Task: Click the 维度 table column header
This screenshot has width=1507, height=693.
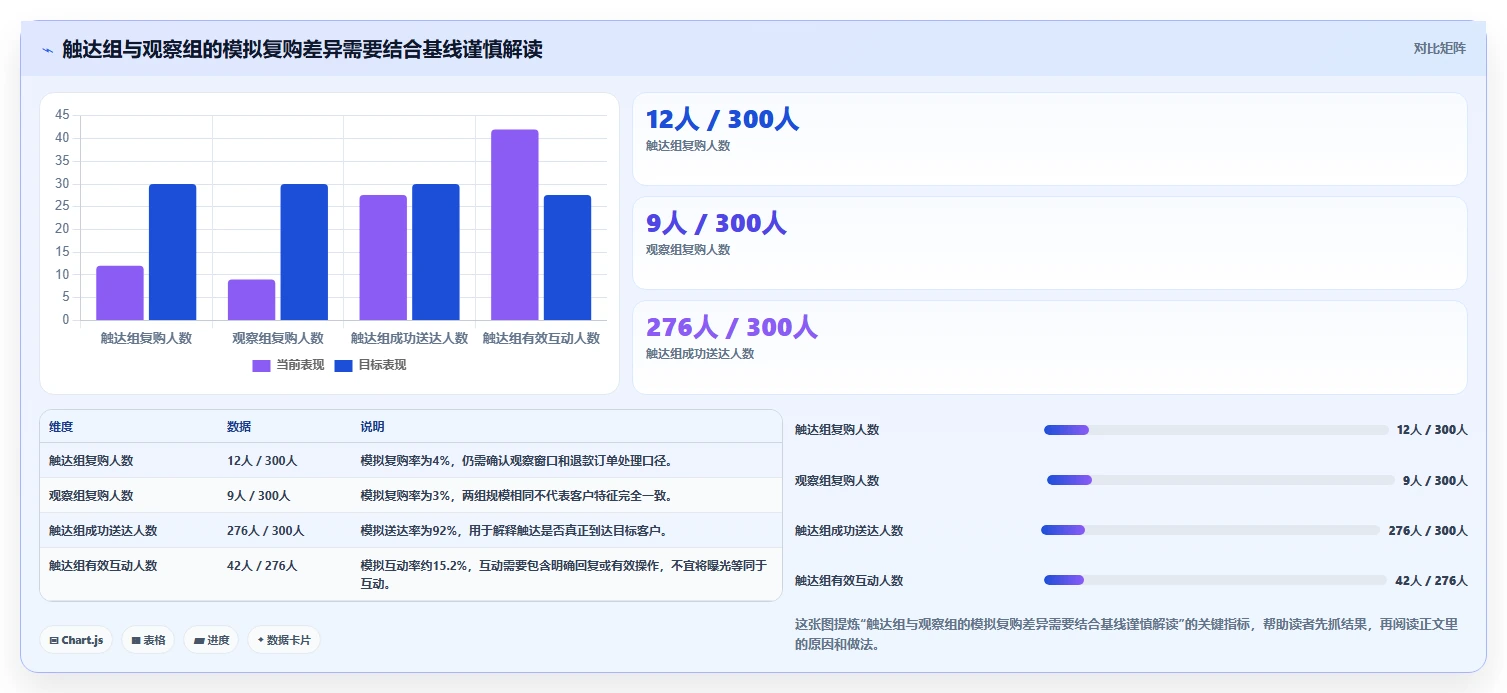Action: 61,427
